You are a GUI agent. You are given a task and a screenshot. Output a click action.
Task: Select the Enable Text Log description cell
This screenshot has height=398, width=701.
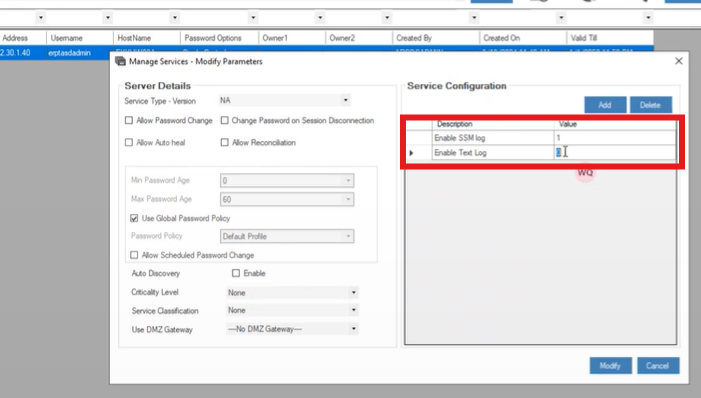(493, 152)
